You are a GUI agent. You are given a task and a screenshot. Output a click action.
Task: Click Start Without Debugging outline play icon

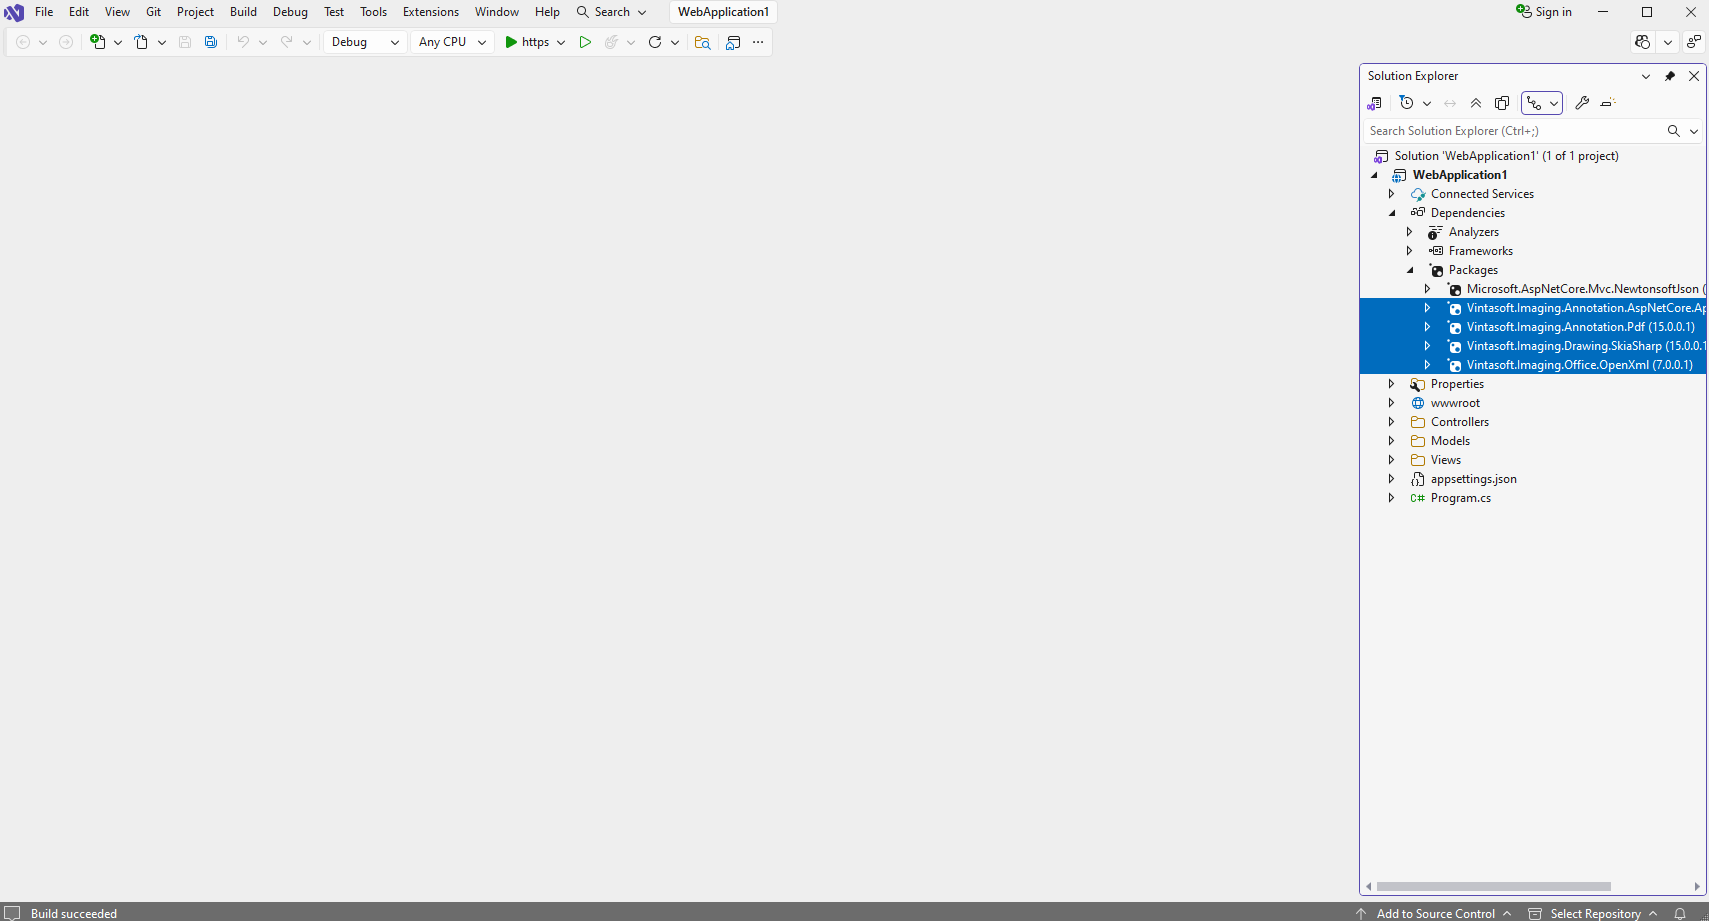click(585, 42)
